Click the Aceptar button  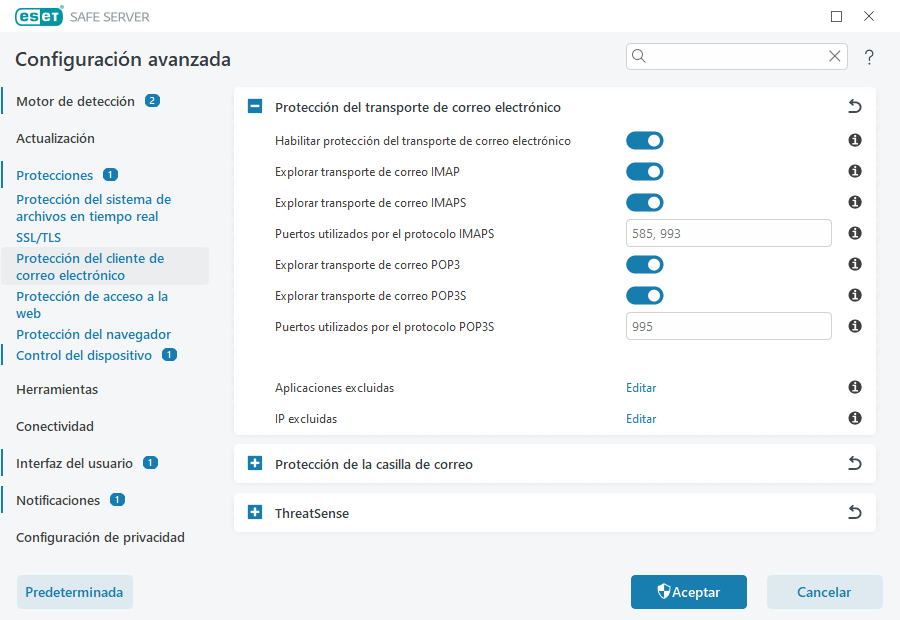pos(688,592)
